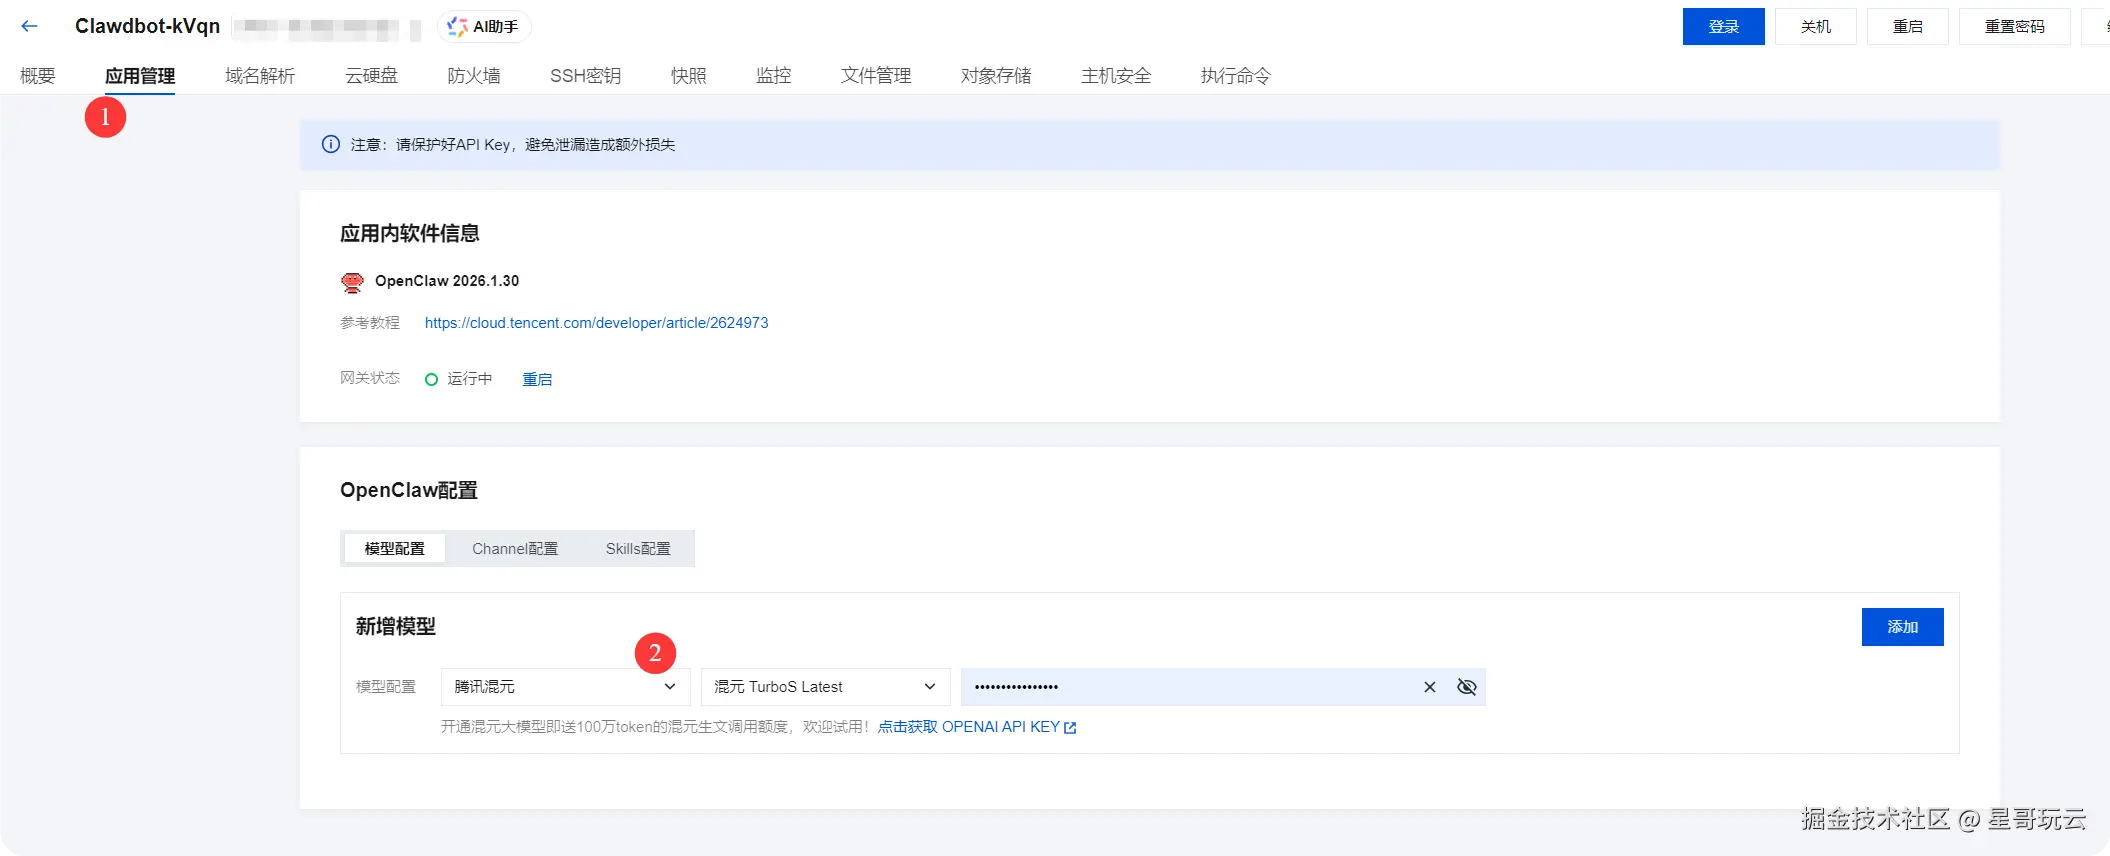Click the 关机 shutdown button
The height and width of the screenshot is (856, 2110).
[1816, 27]
